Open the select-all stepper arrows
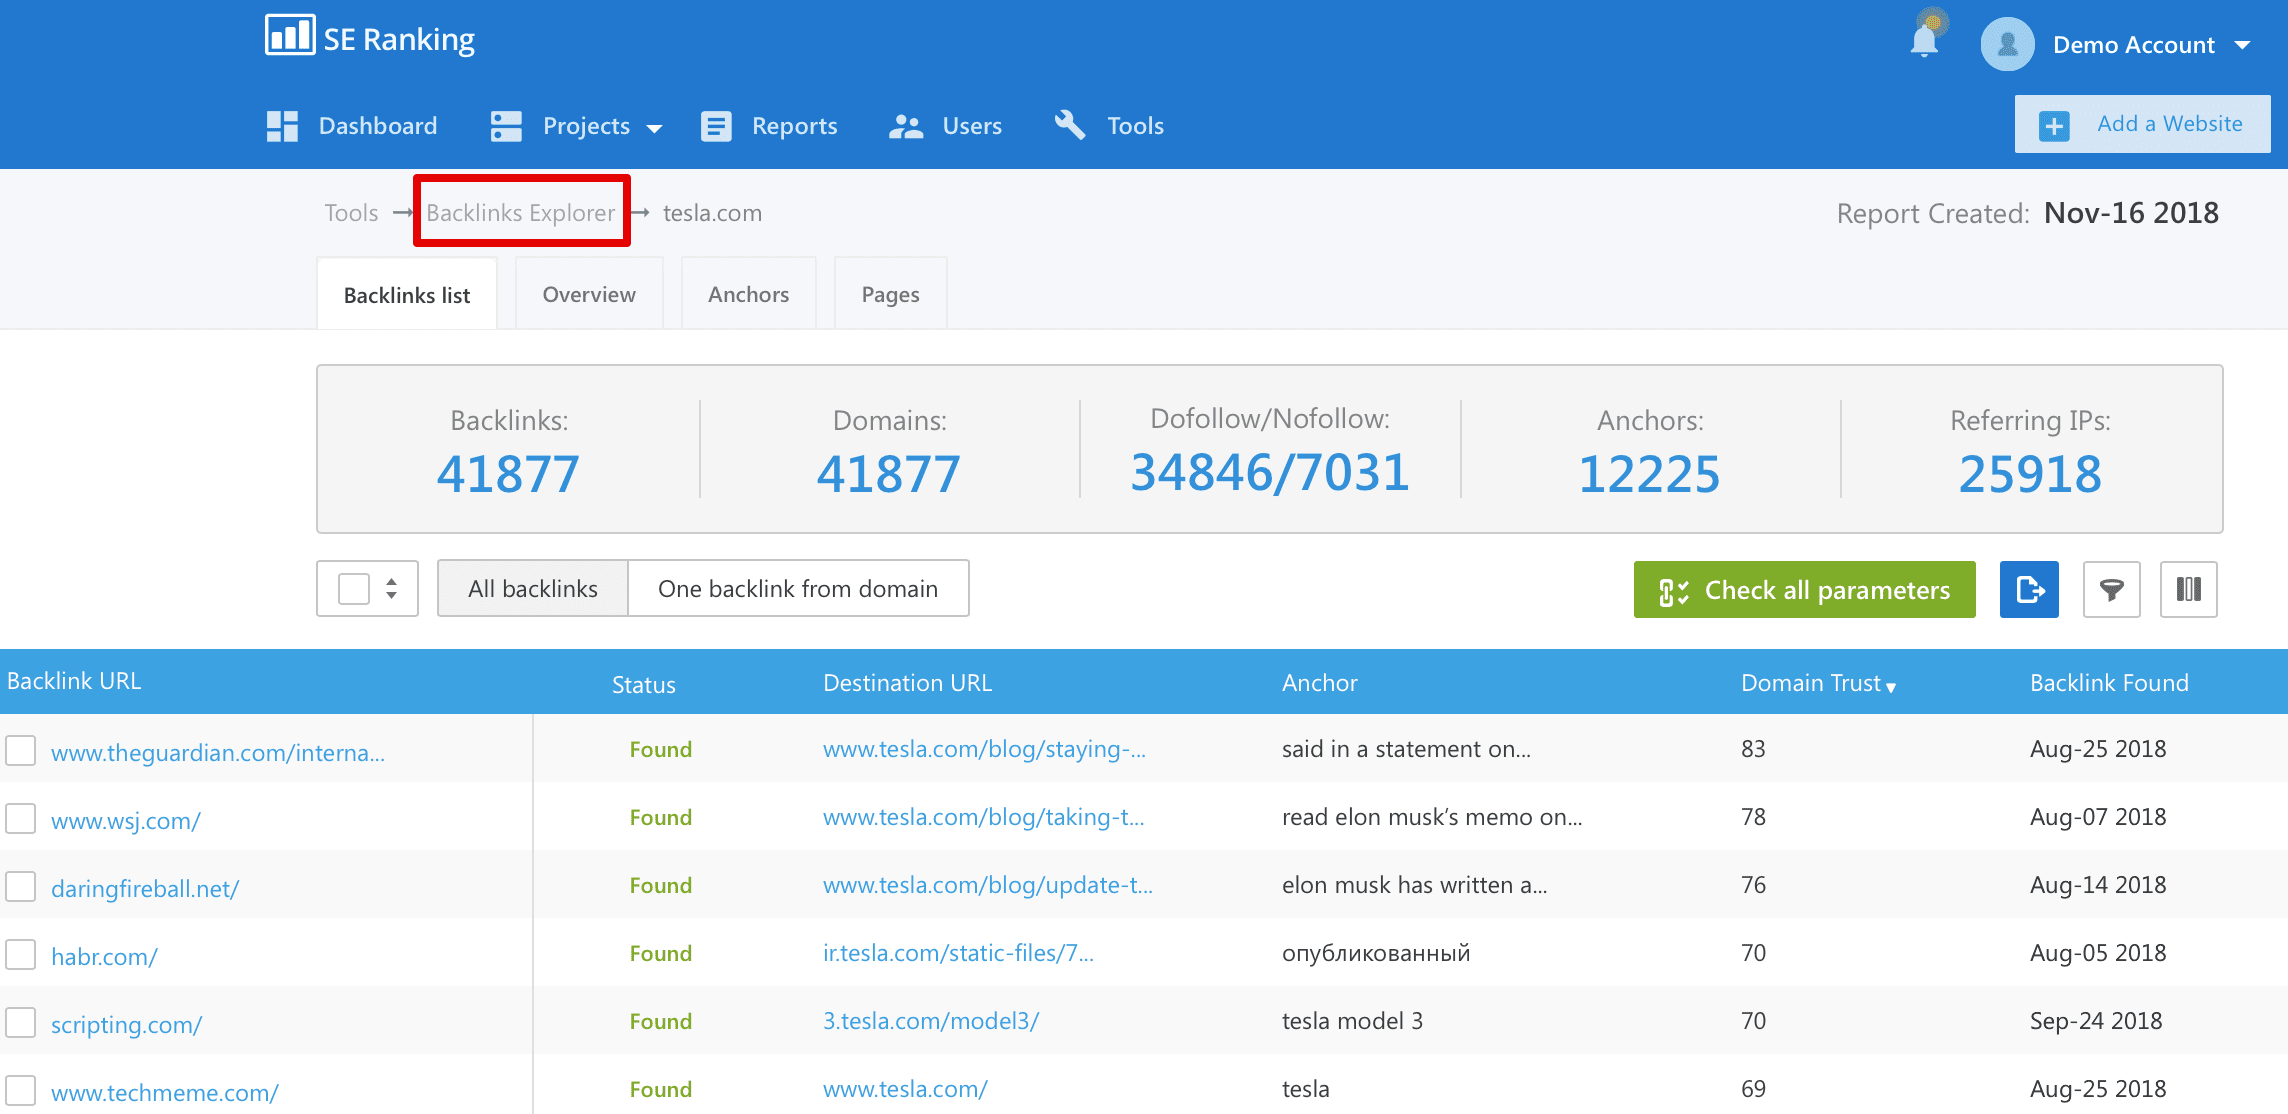 point(392,588)
